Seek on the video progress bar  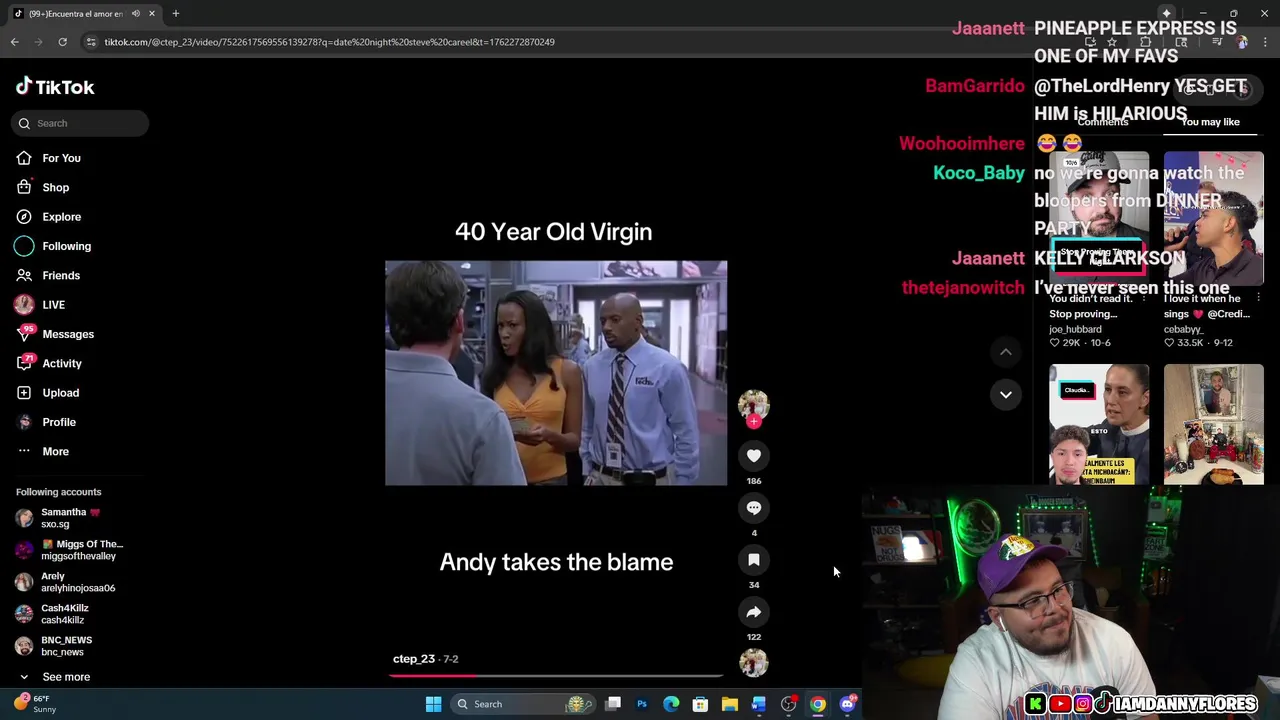[x=556, y=676]
